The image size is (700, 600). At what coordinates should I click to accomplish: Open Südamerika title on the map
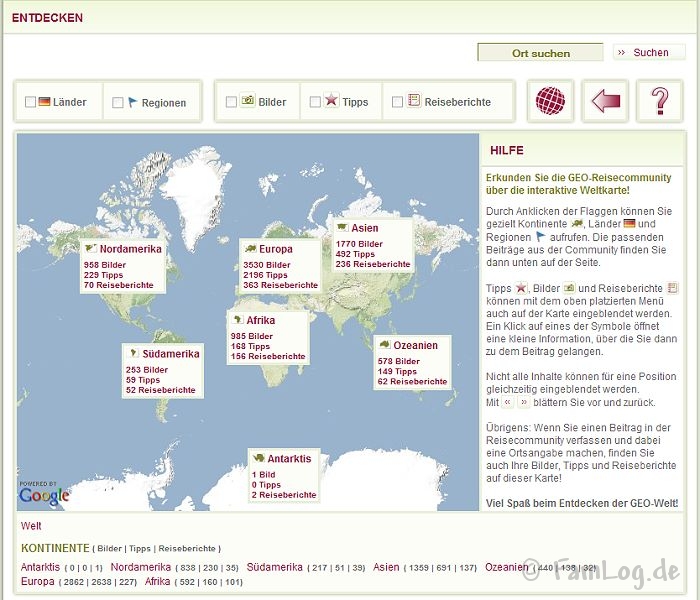pyautogui.click(x=171, y=354)
